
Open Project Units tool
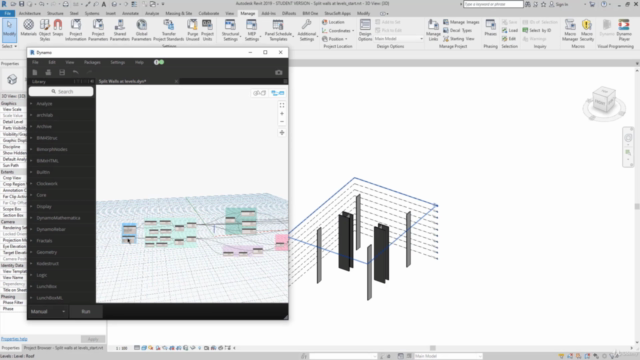(207, 30)
